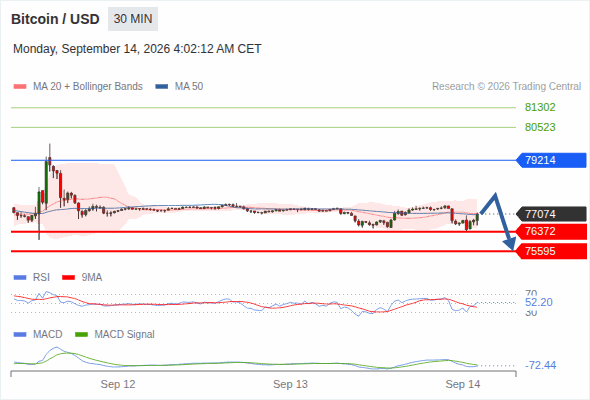
Task: Click the Sep 14 date axis label
Action: pyautogui.click(x=463, y=384)
